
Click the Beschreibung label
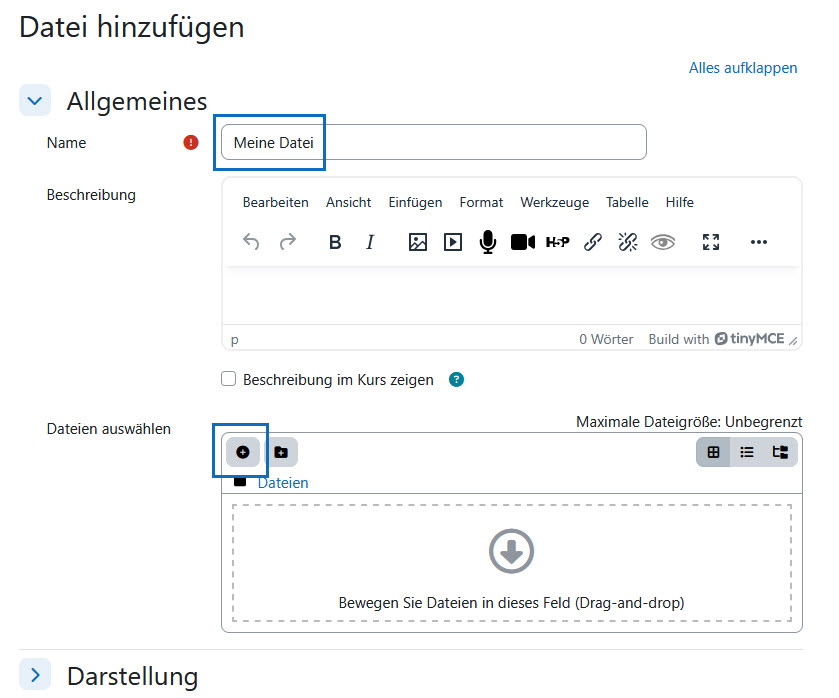(x=91, y=195)
